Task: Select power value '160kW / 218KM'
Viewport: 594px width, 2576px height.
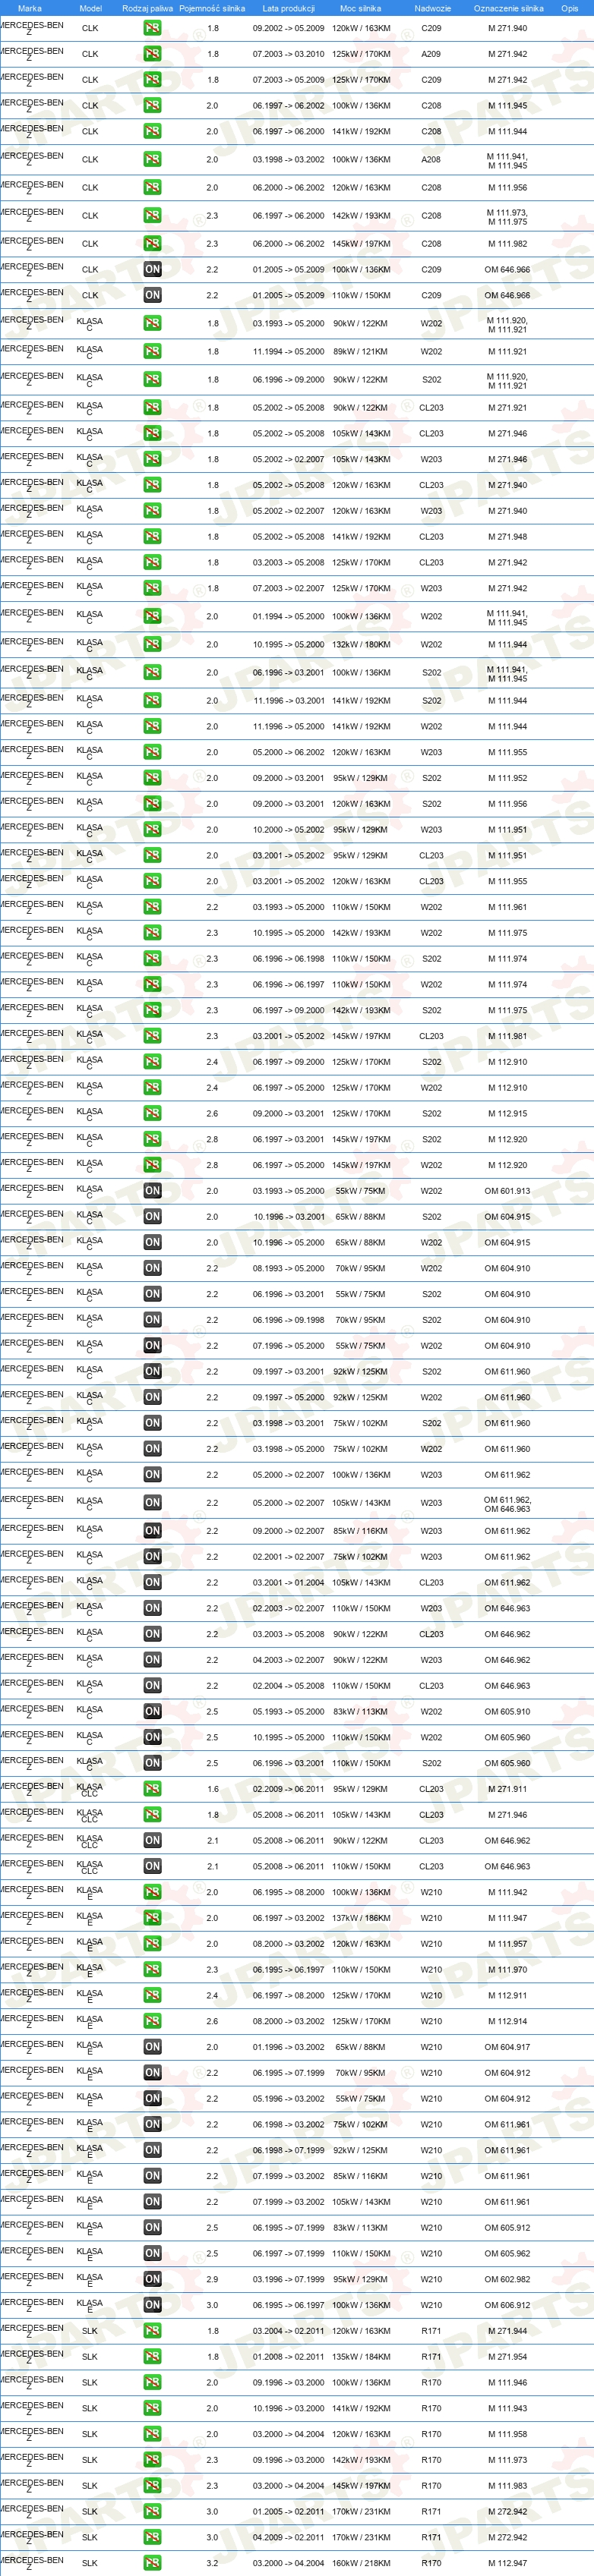Action: tap(361, 2563)
